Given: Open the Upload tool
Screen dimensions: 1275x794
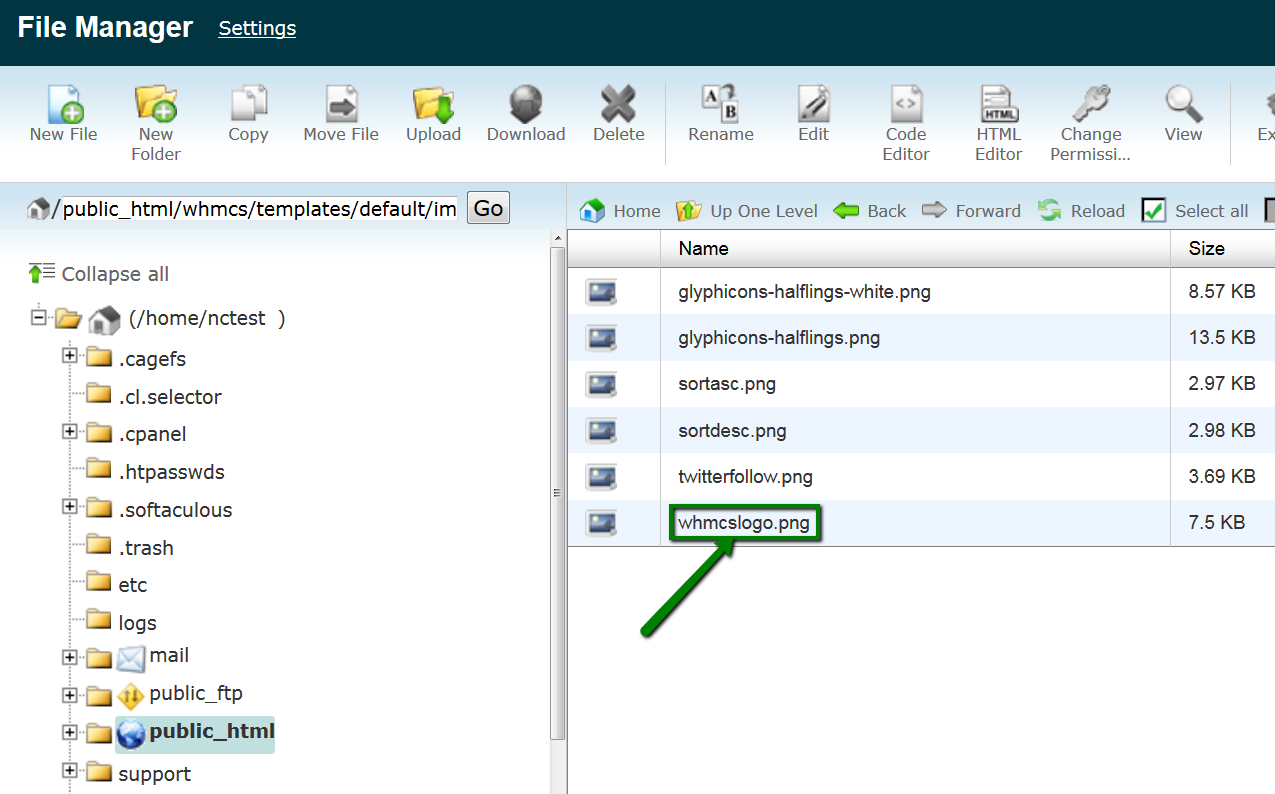Looking at the screenshot, I should click(x=433, y=104).
